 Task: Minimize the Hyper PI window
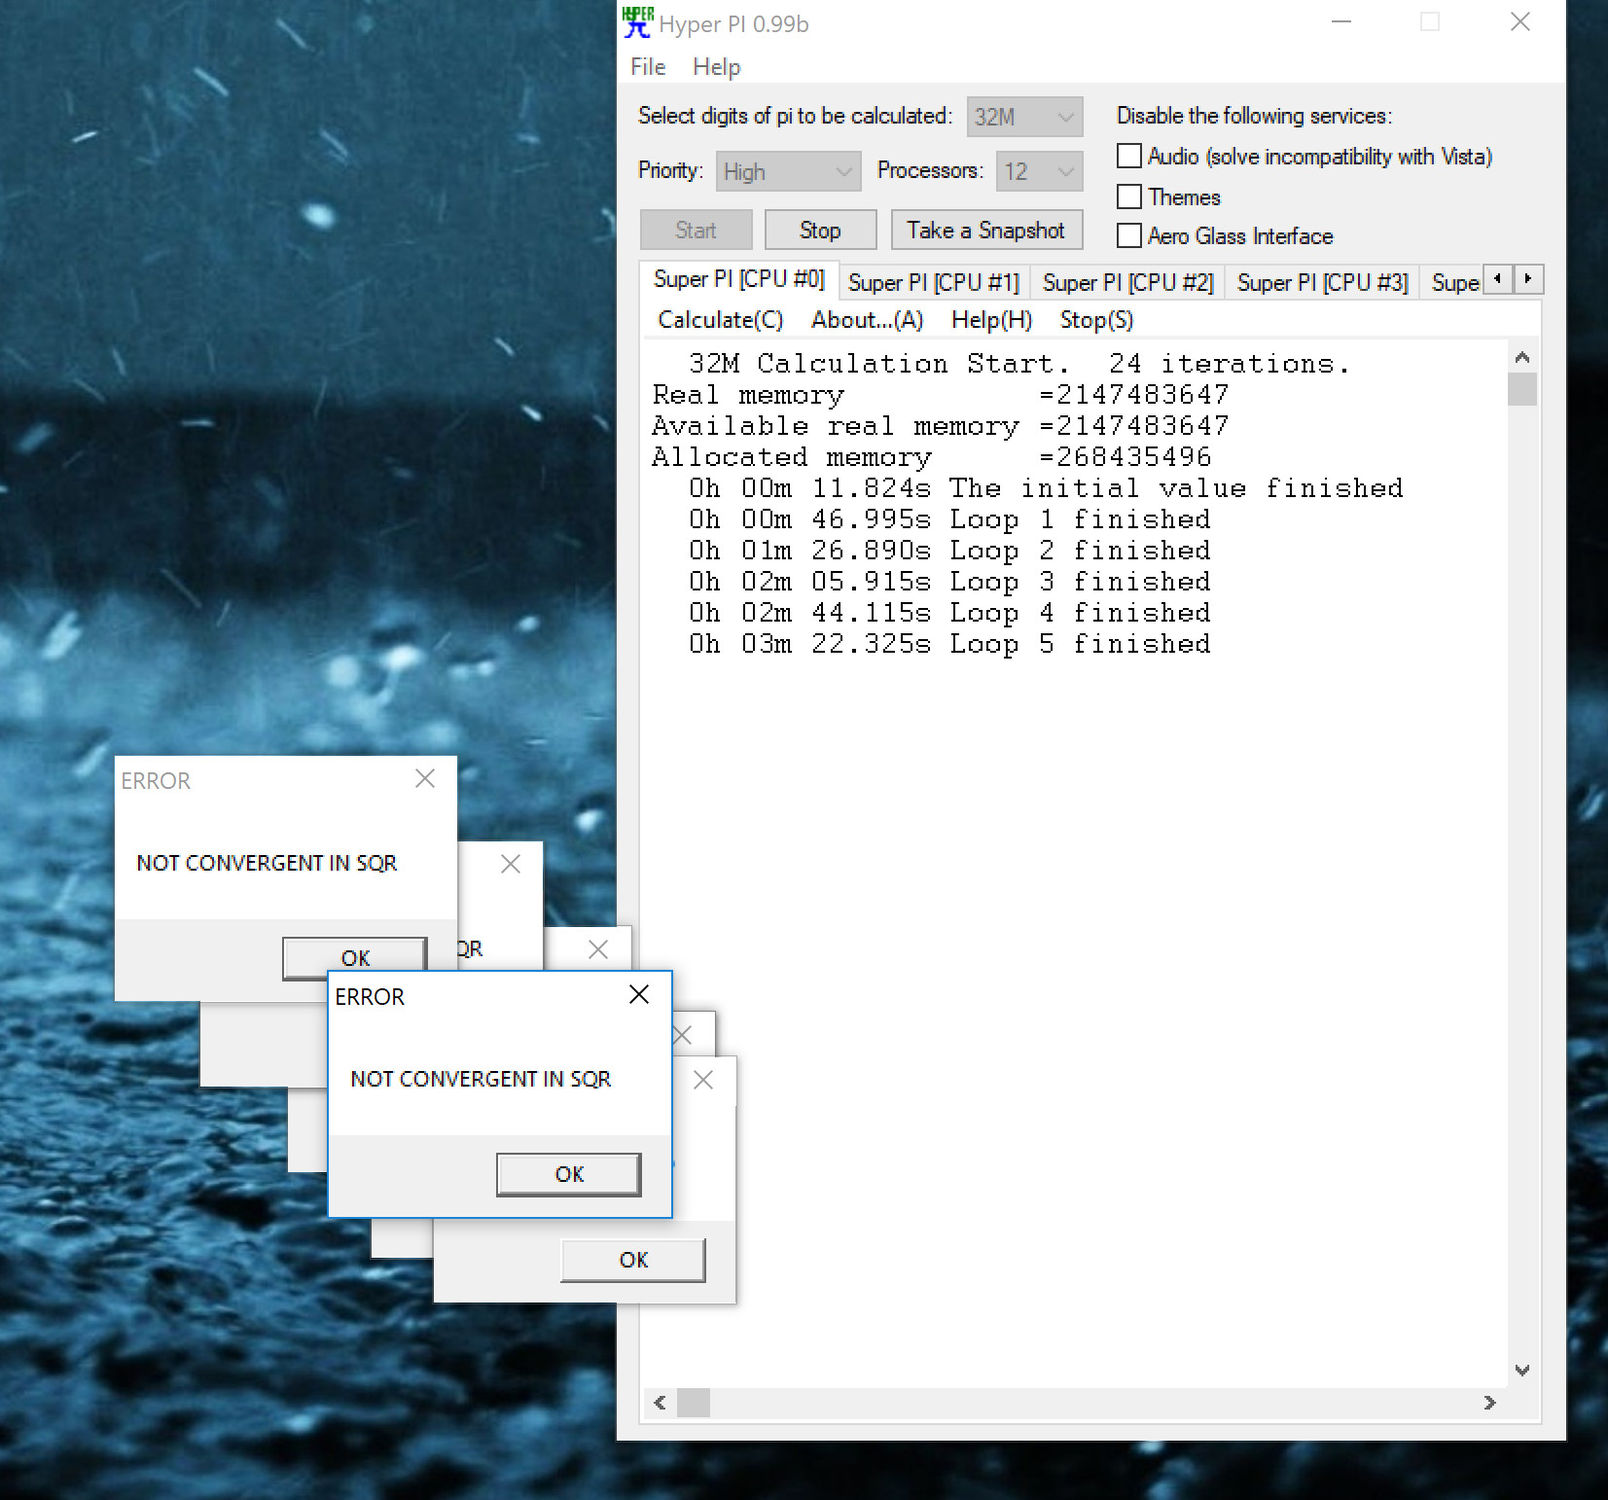pos(1342,22)
